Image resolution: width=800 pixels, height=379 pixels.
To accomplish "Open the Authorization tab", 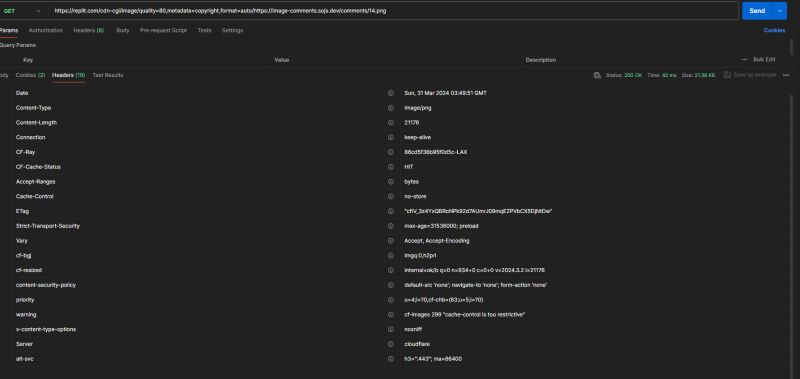I will point(46,31).
